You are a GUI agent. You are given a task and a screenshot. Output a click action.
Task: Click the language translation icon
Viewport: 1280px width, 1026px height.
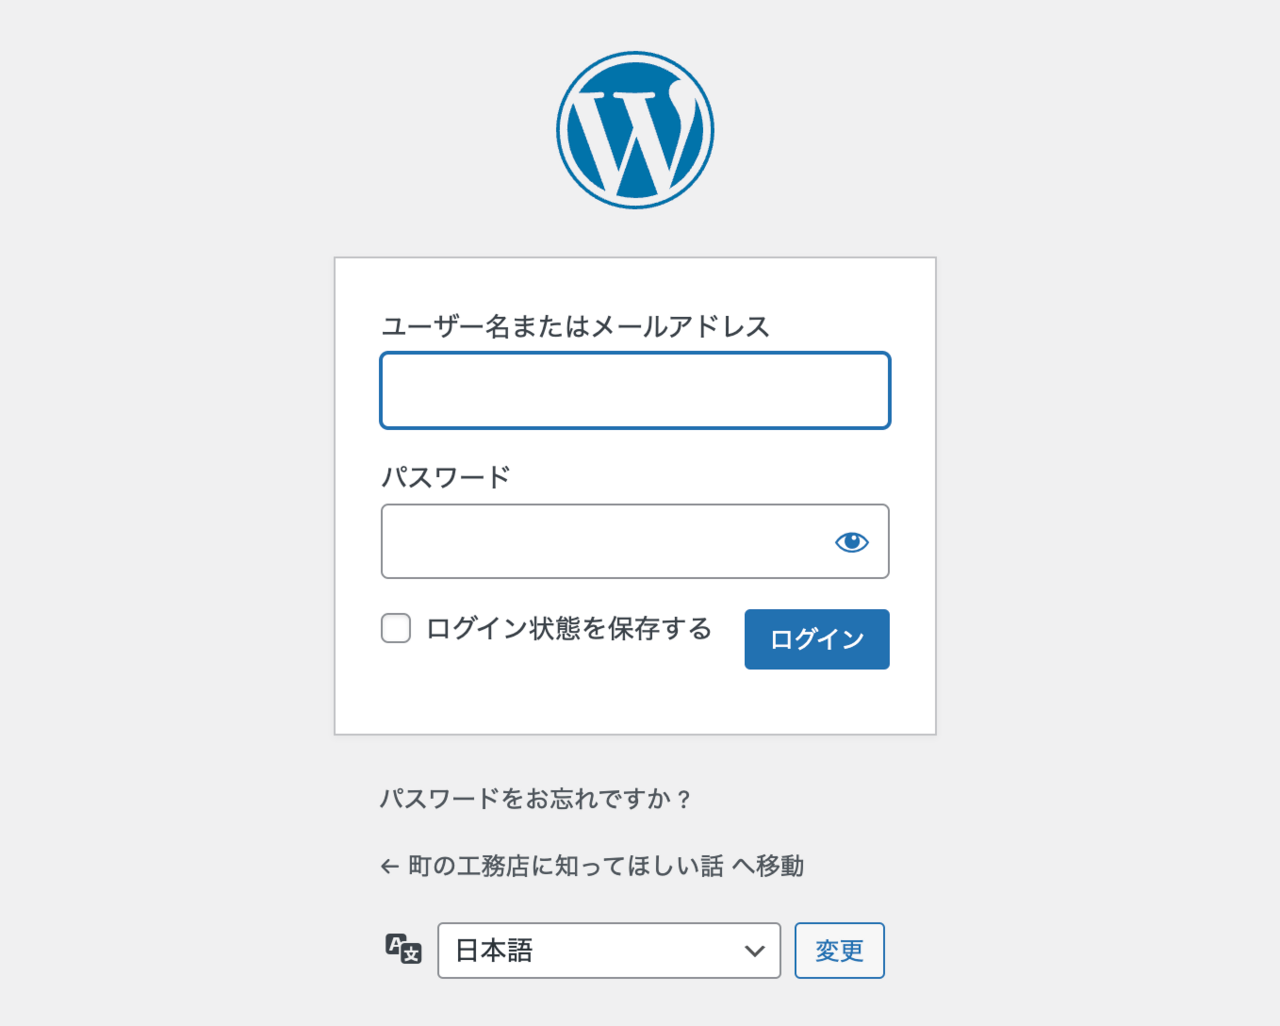pos(404,949)
